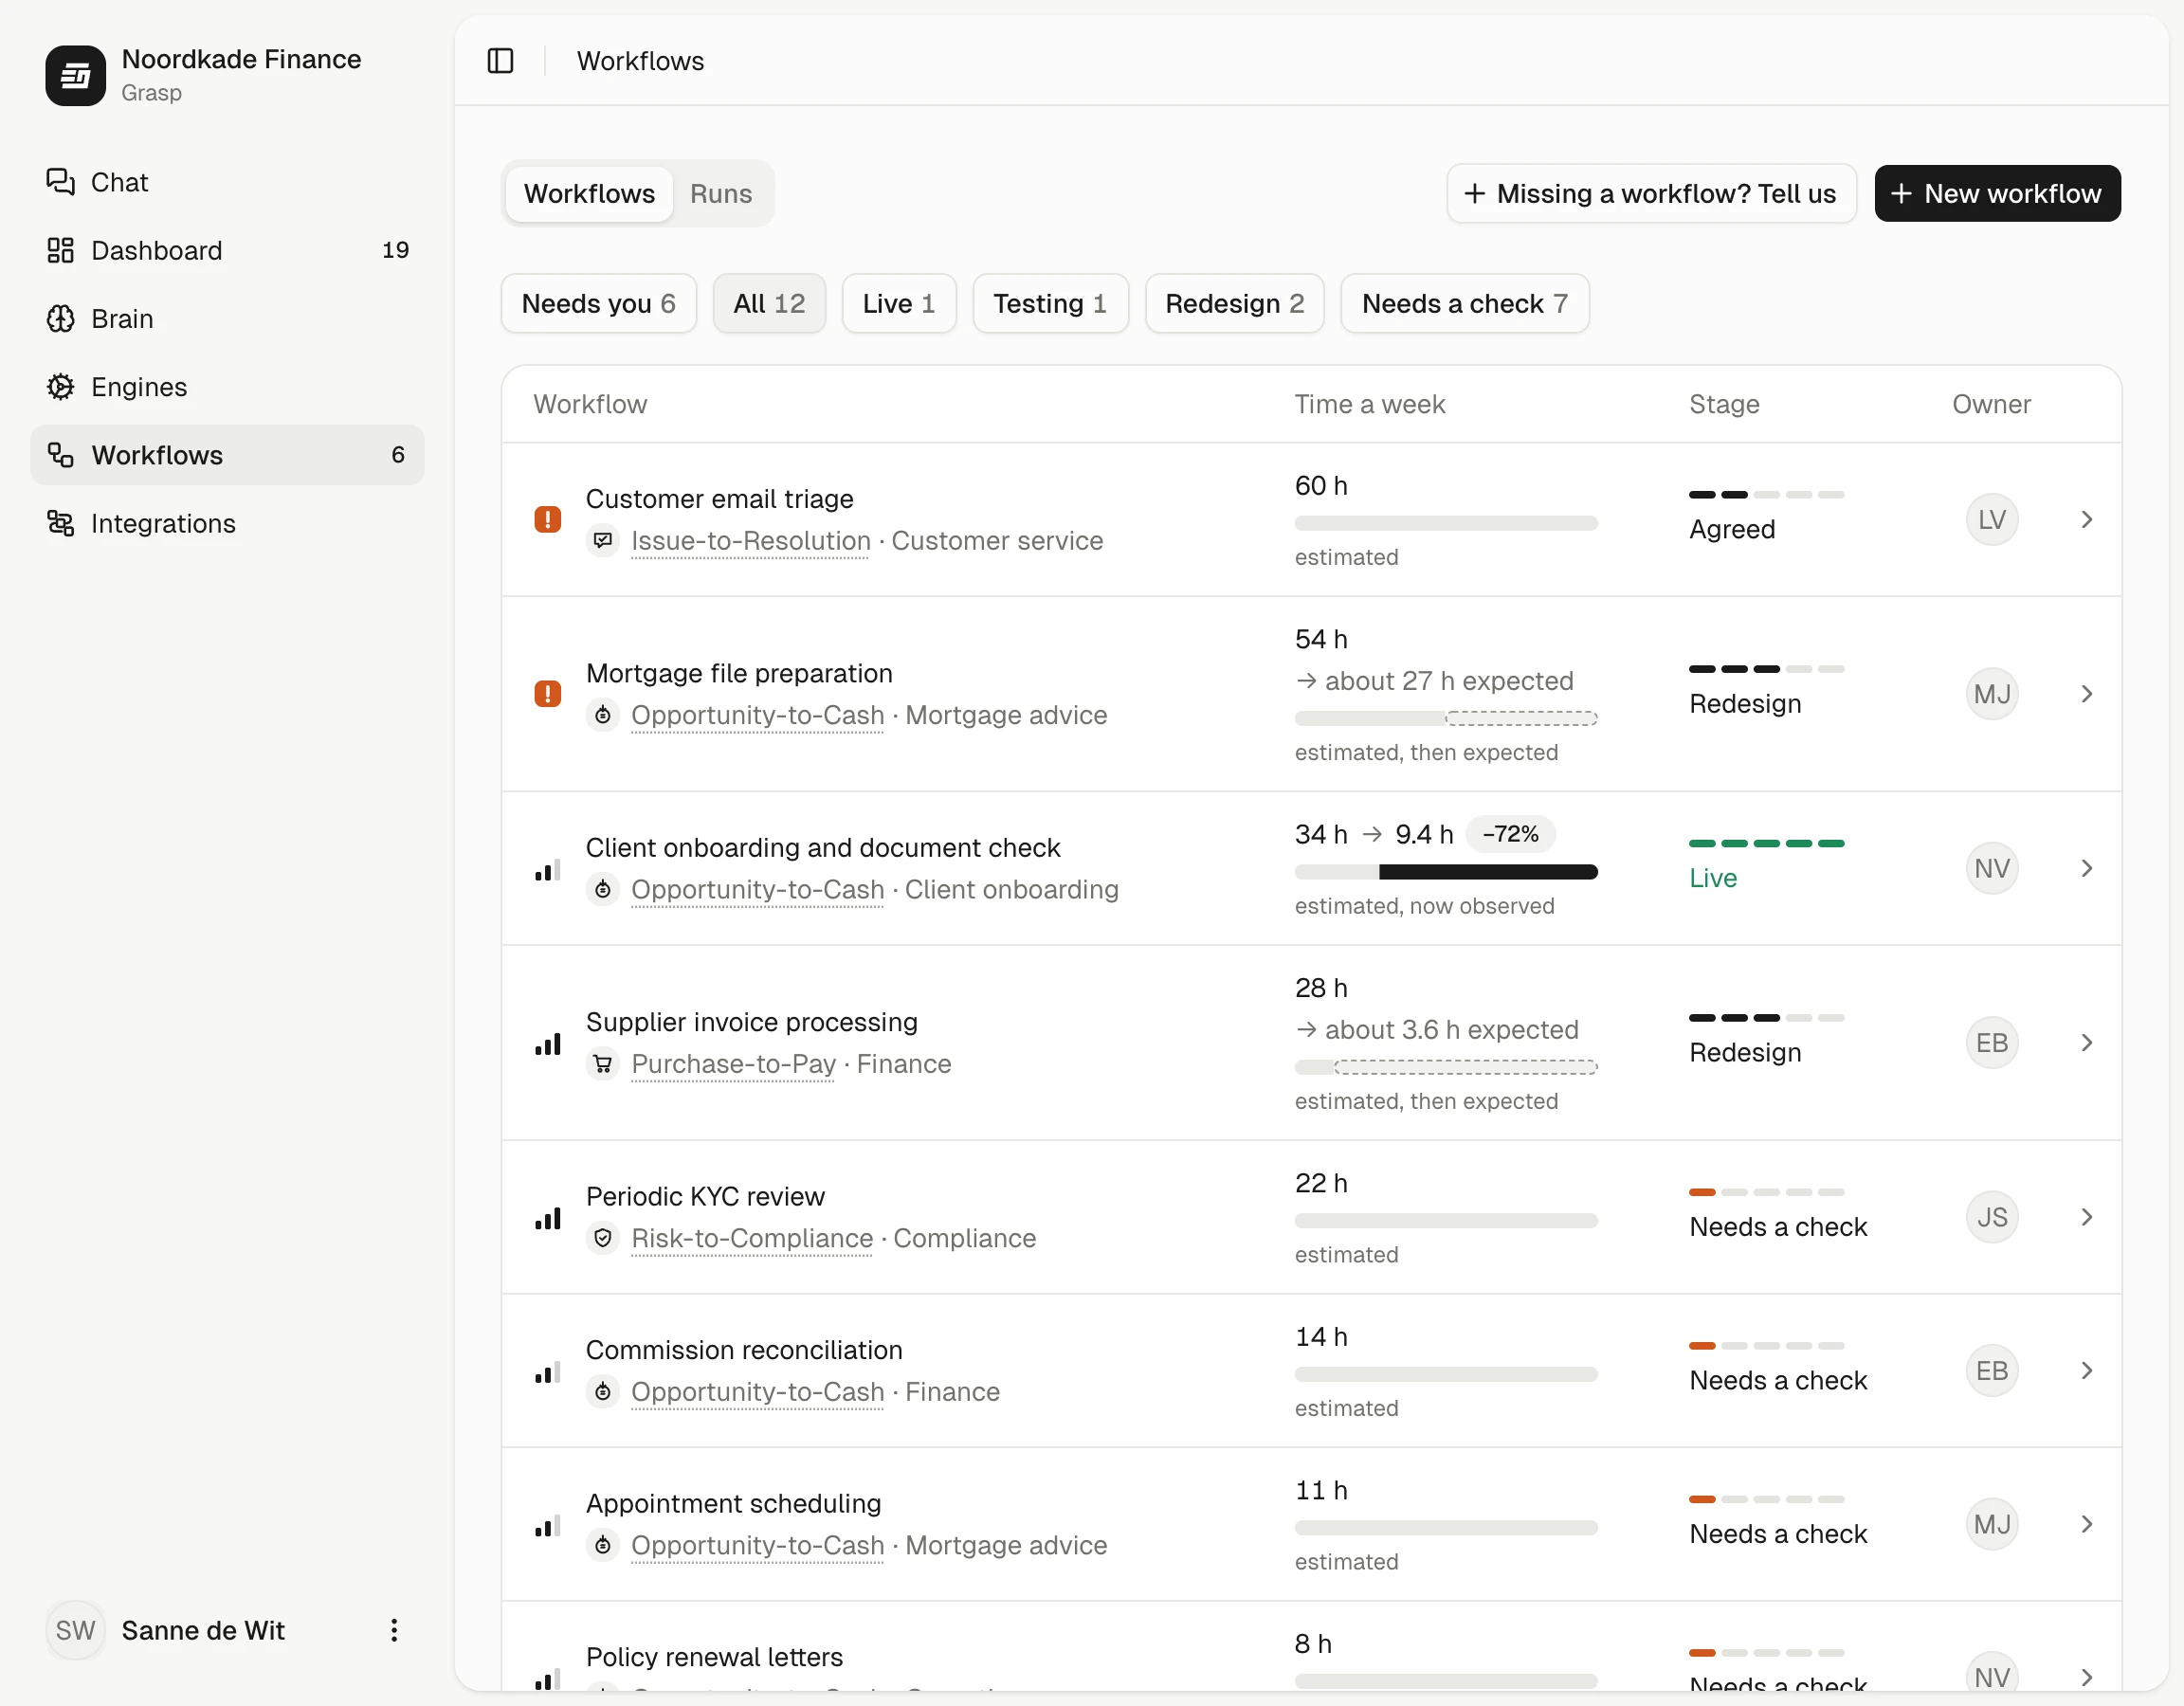The height and width of the screenshot is (1706, 2184).
Task: Go to Brain in sidebar
Action: click(227, 318)
